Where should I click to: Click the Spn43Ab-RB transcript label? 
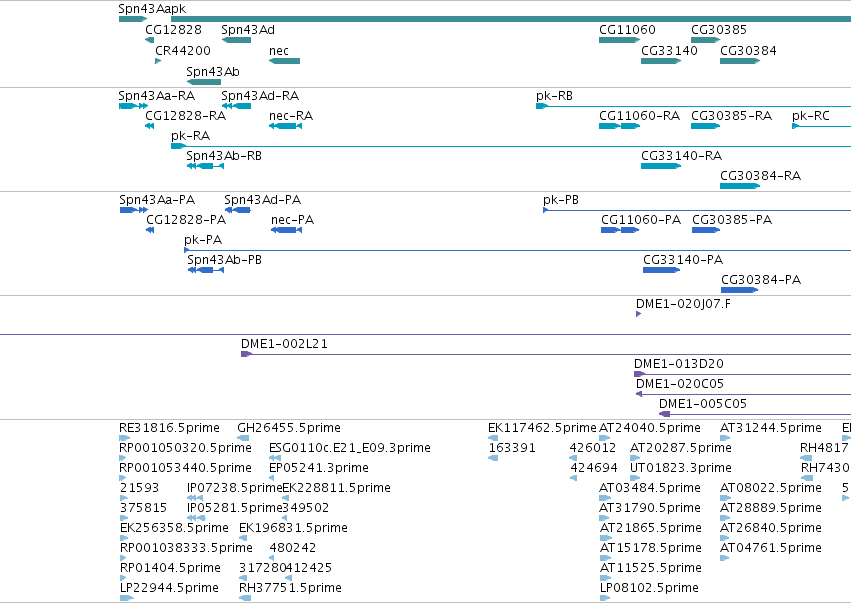[224, 156]
